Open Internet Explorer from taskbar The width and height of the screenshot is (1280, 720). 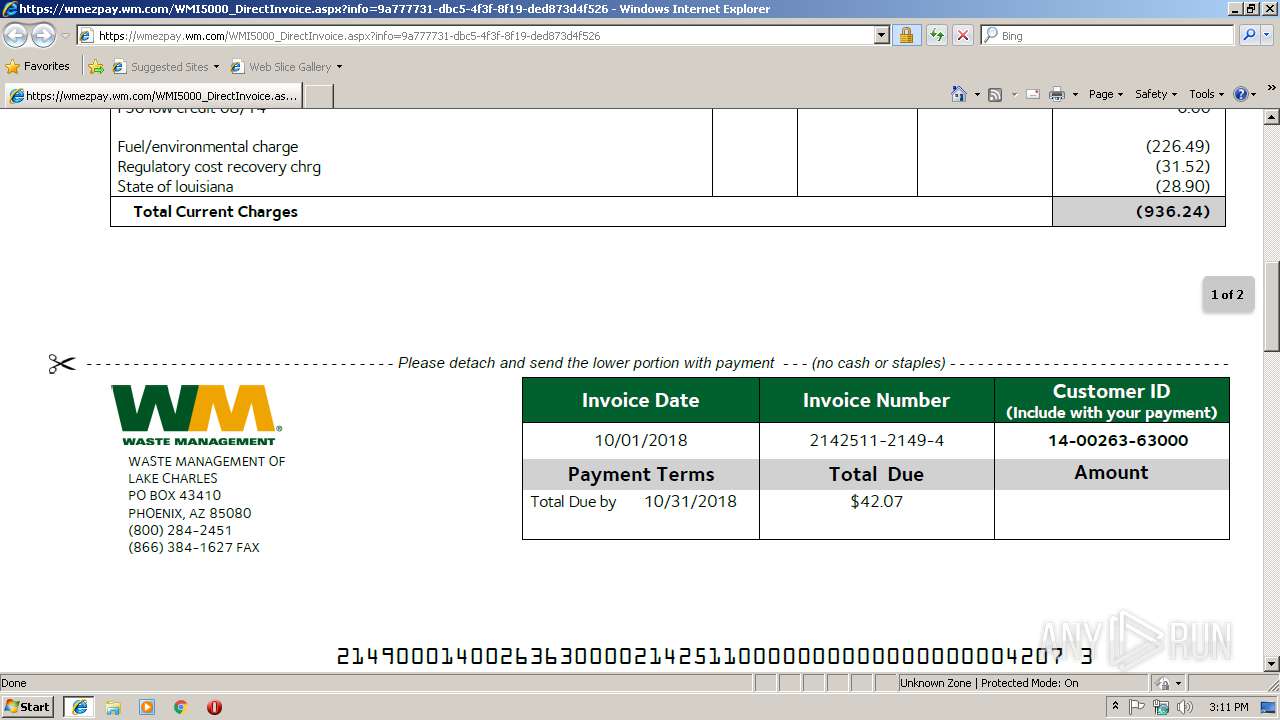(x=80, y=707)
